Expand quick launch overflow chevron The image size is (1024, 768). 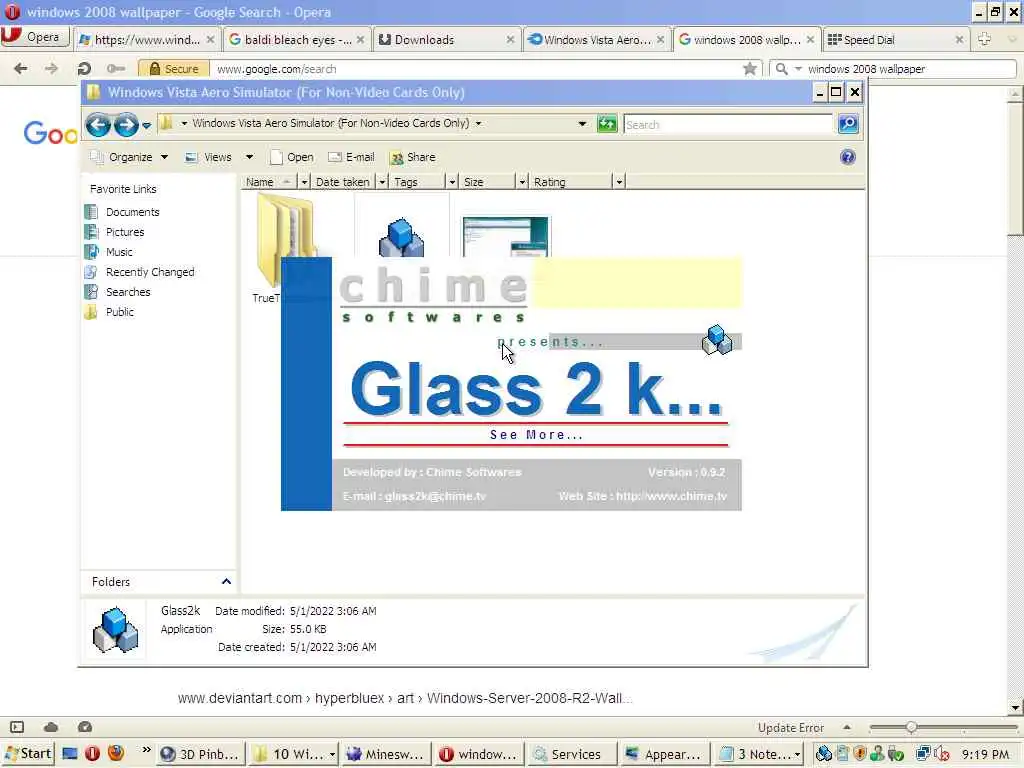pos(146,750)
